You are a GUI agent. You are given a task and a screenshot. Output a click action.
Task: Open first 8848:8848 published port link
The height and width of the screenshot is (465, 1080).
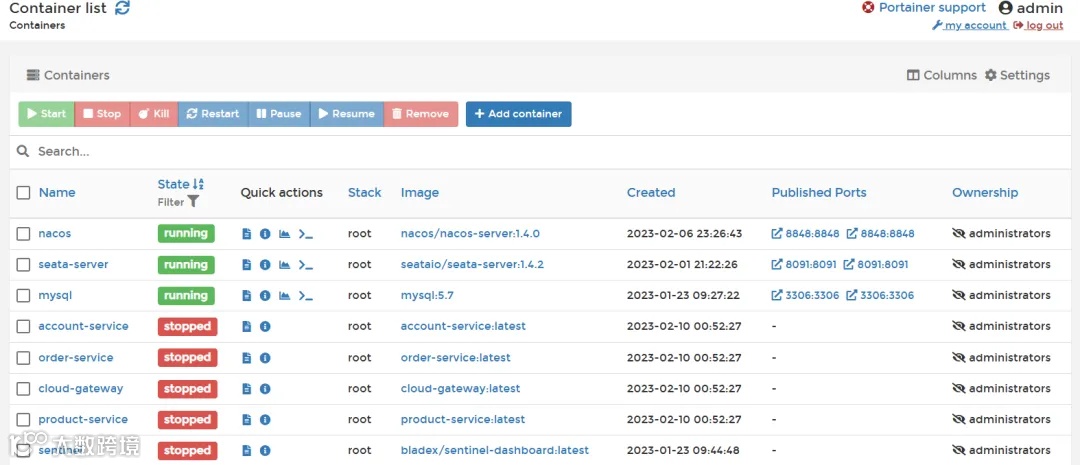(x=805, y=234)
